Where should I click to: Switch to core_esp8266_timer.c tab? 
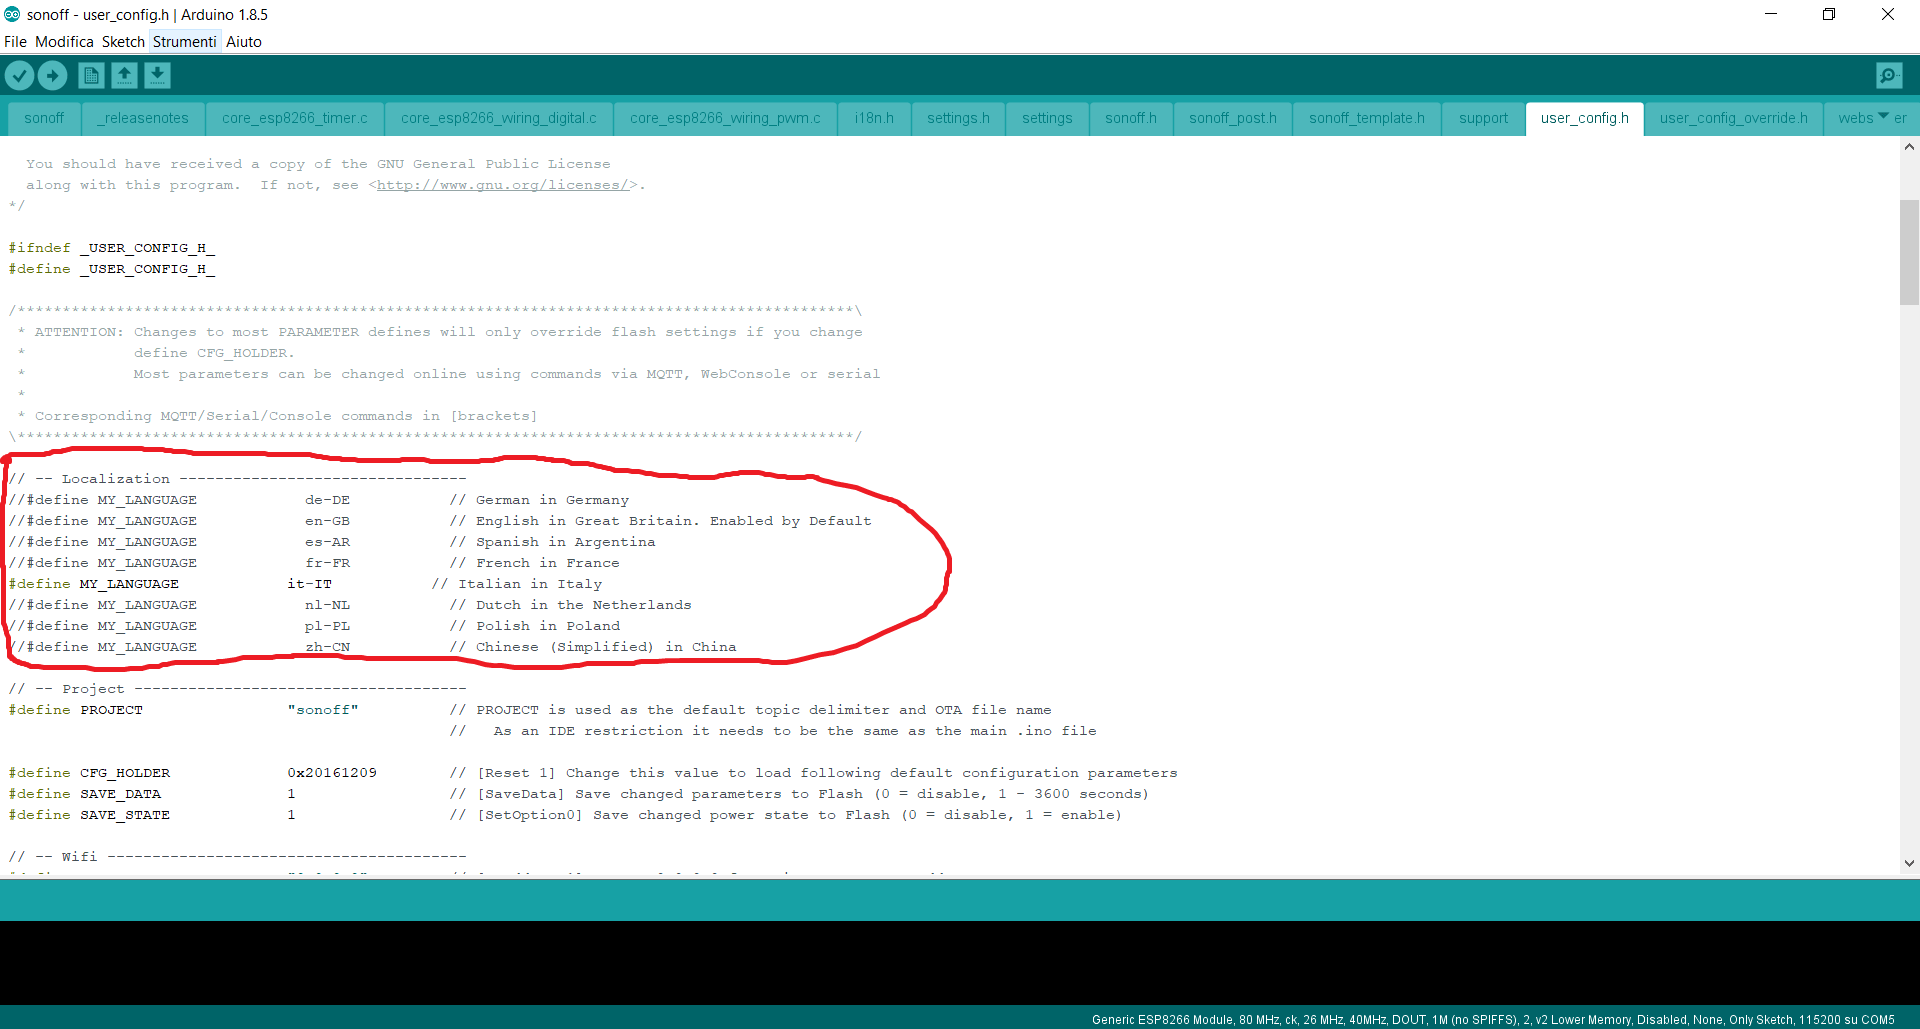[x=295, y=118]
